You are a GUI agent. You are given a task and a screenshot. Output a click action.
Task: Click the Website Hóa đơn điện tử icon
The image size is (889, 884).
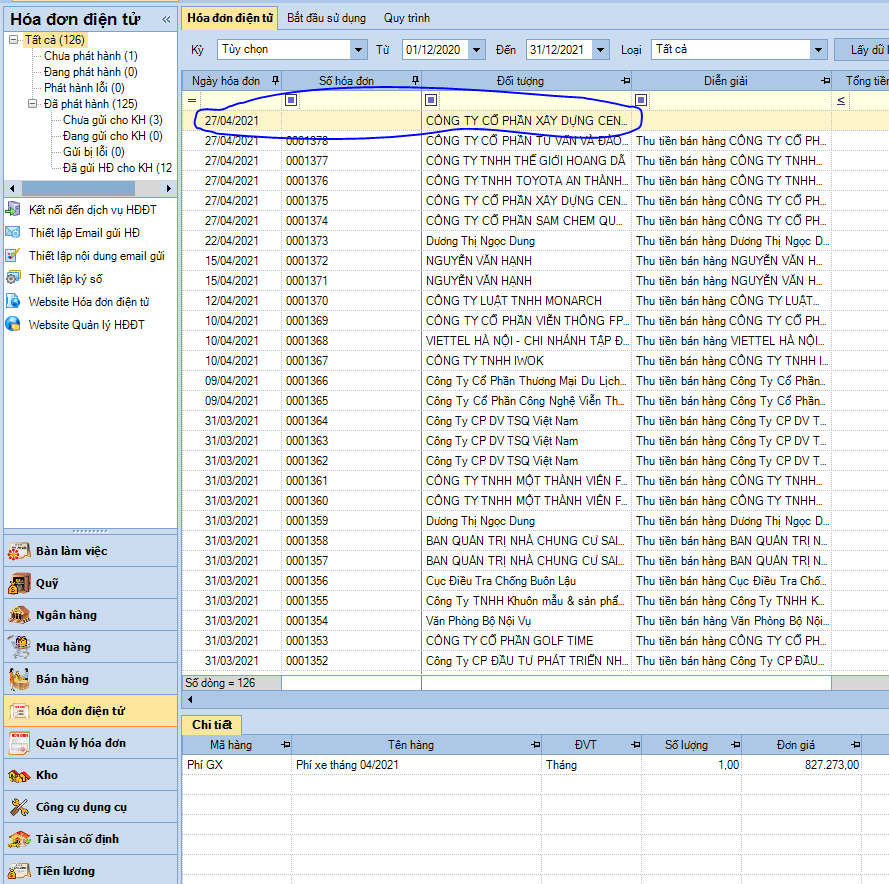(12, 302)
